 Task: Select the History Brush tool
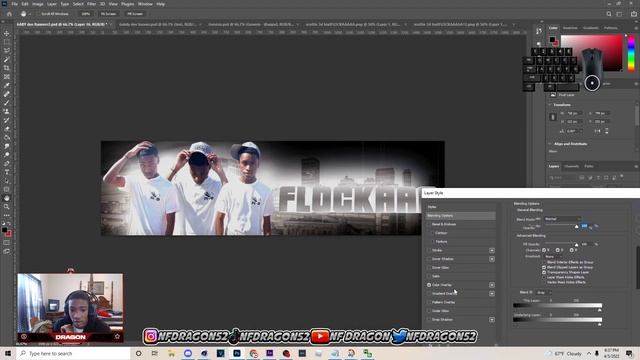point(7,120)
